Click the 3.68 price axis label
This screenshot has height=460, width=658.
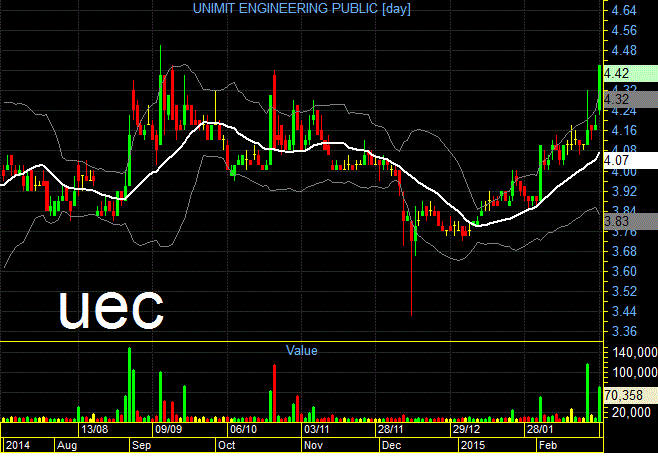(x=624, y=251)
